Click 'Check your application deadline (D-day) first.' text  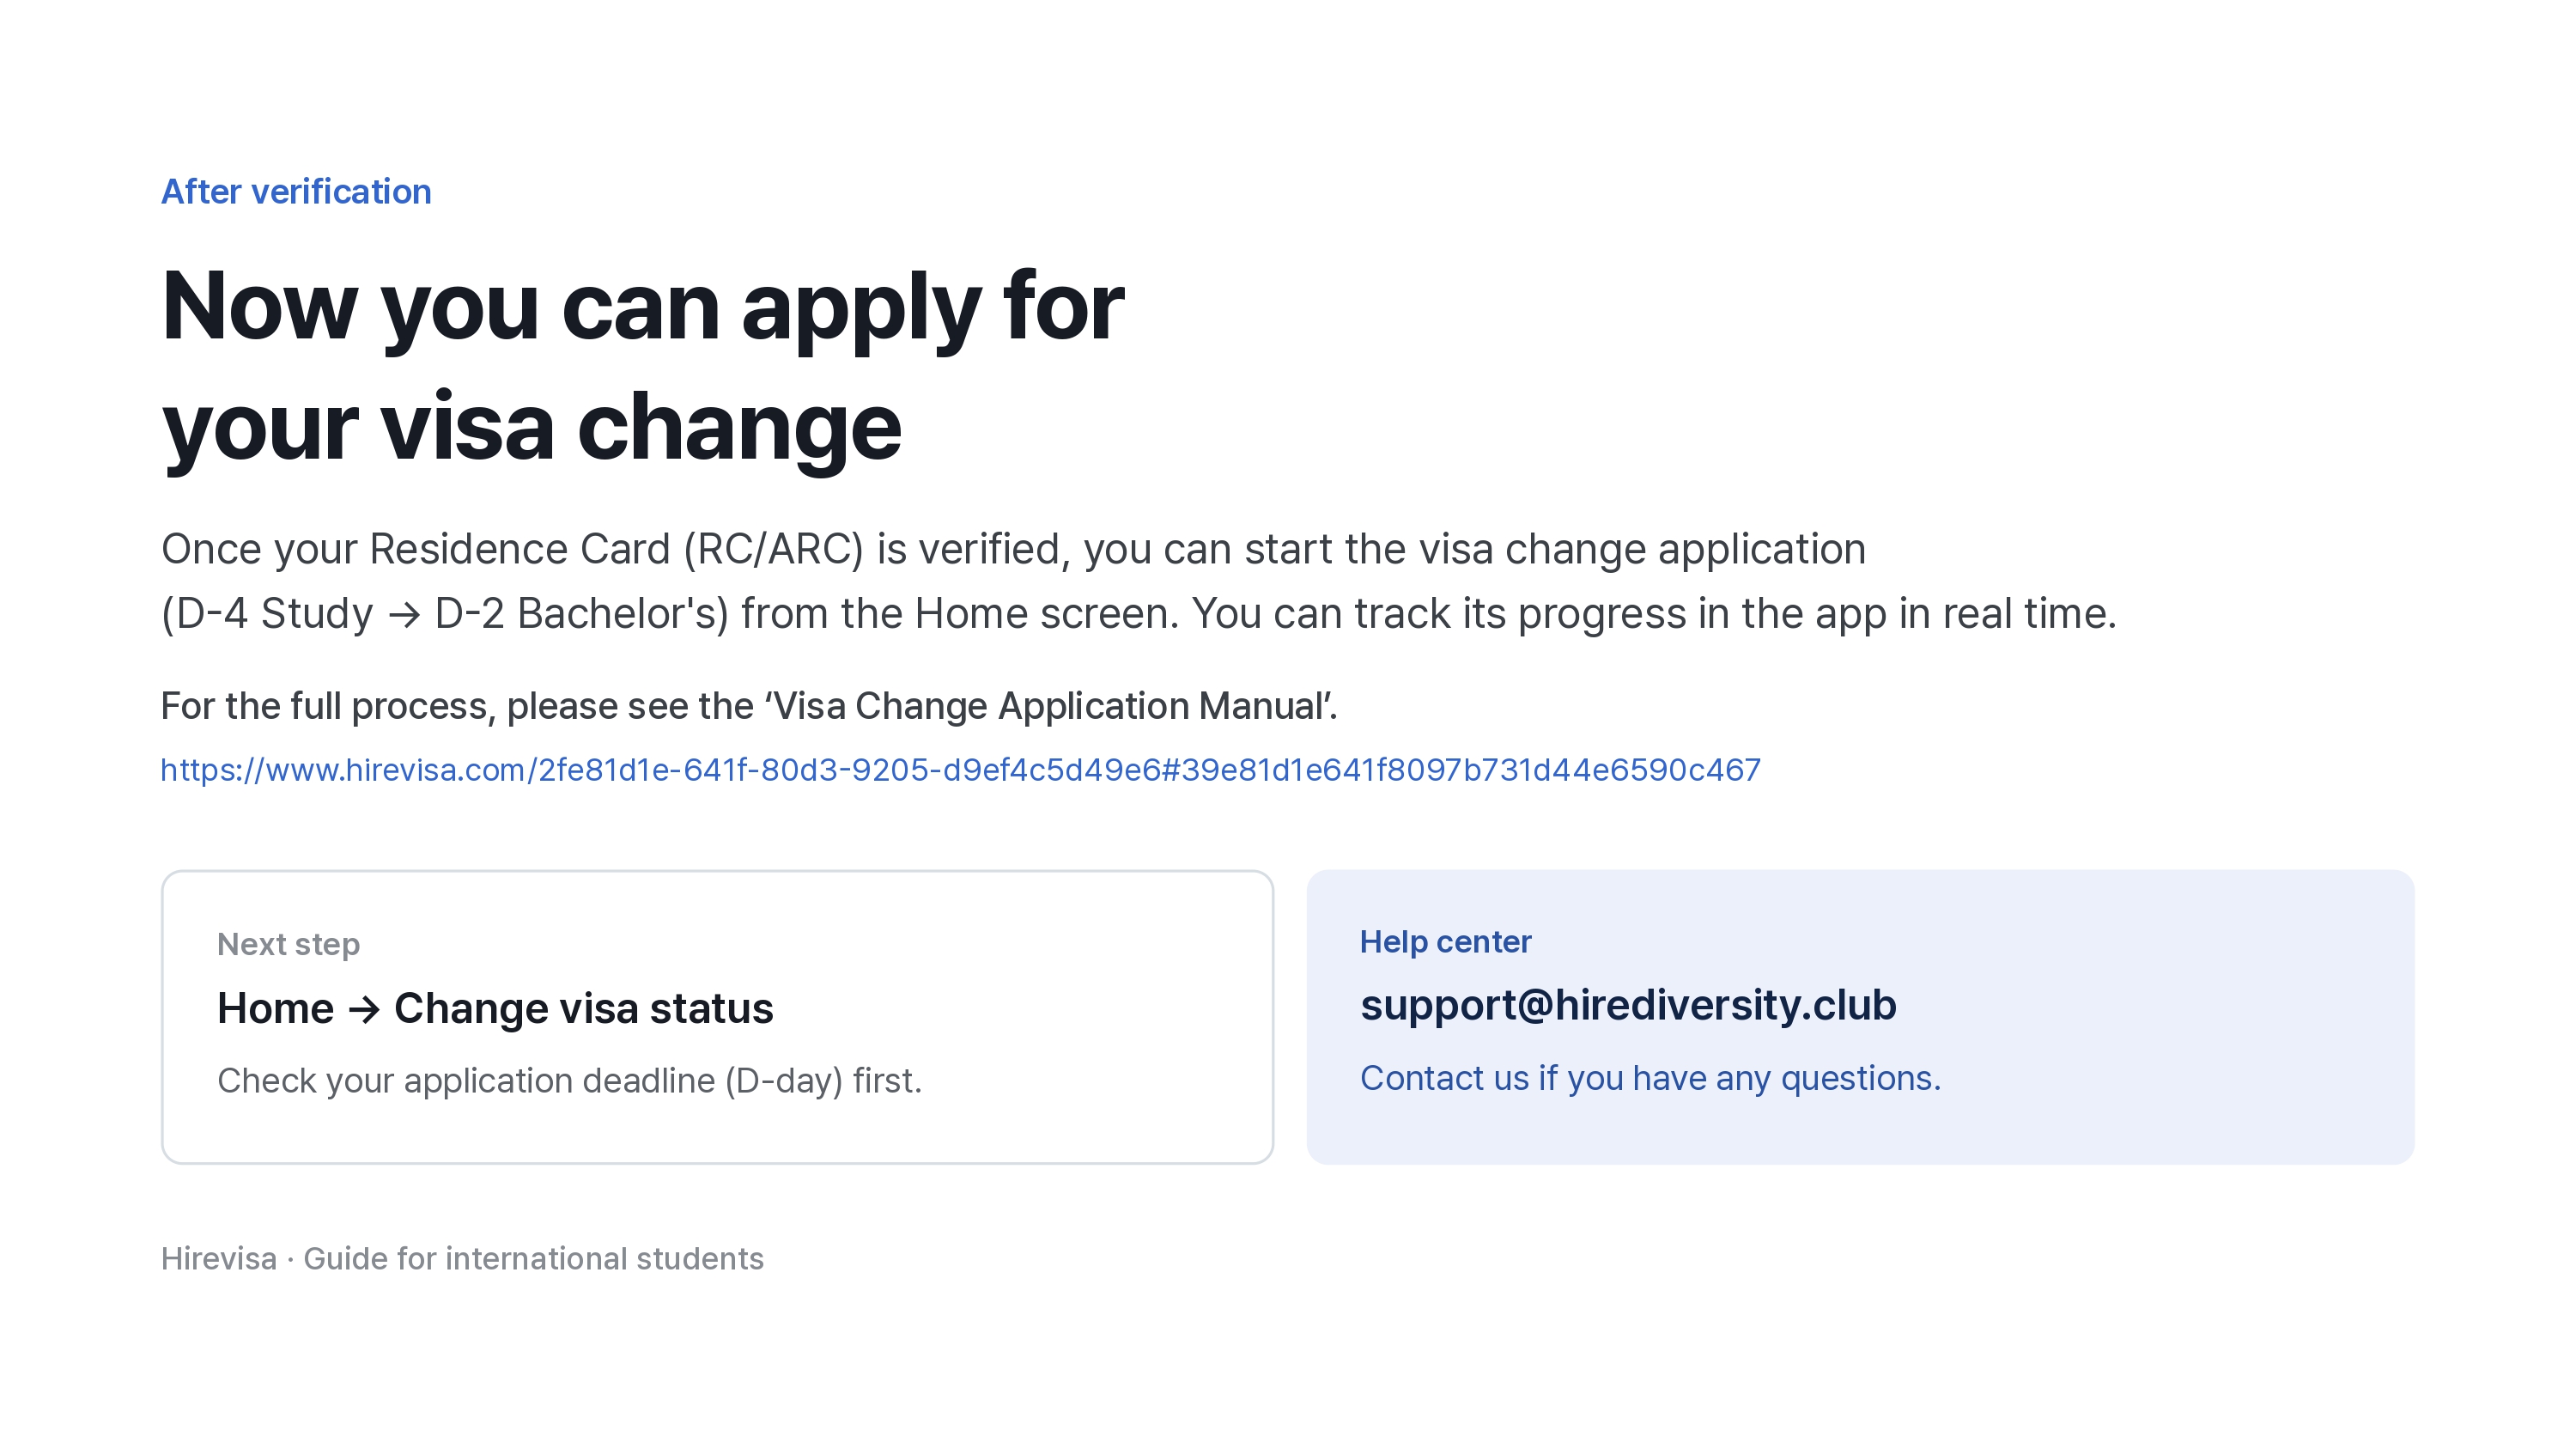pos(569,1081)
